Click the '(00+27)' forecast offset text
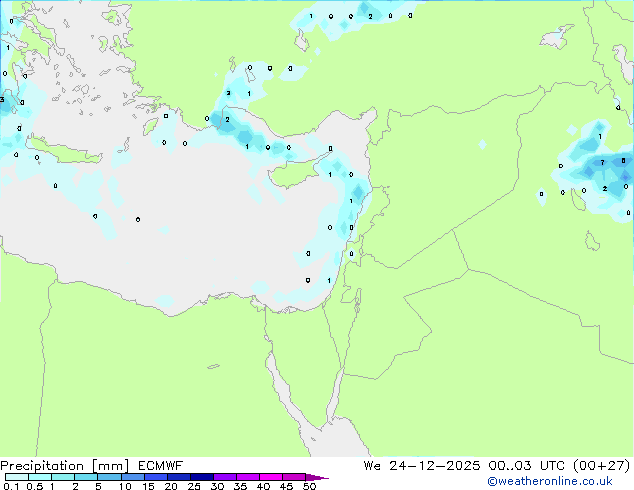Viewport: 634px width, 490px height. coord(602,466)
